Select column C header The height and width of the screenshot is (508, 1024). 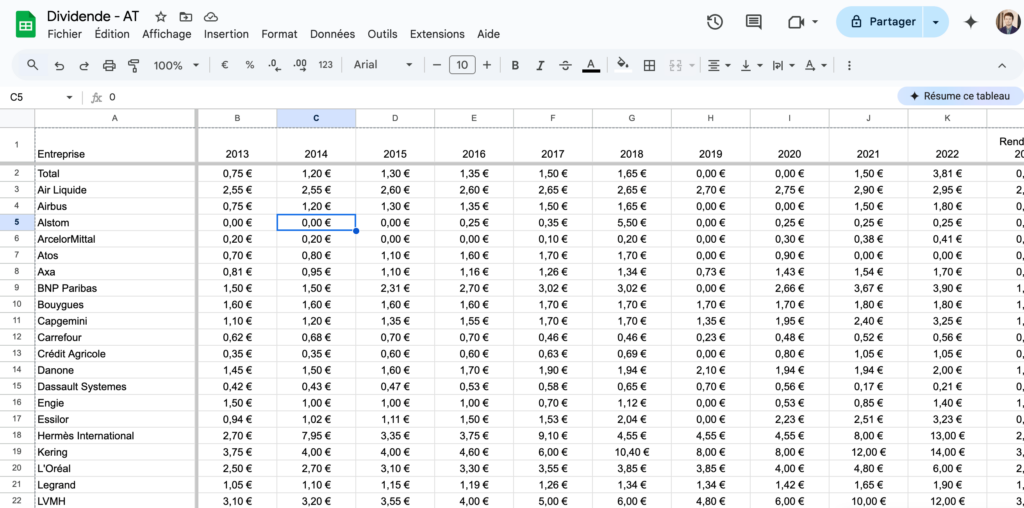316,118
